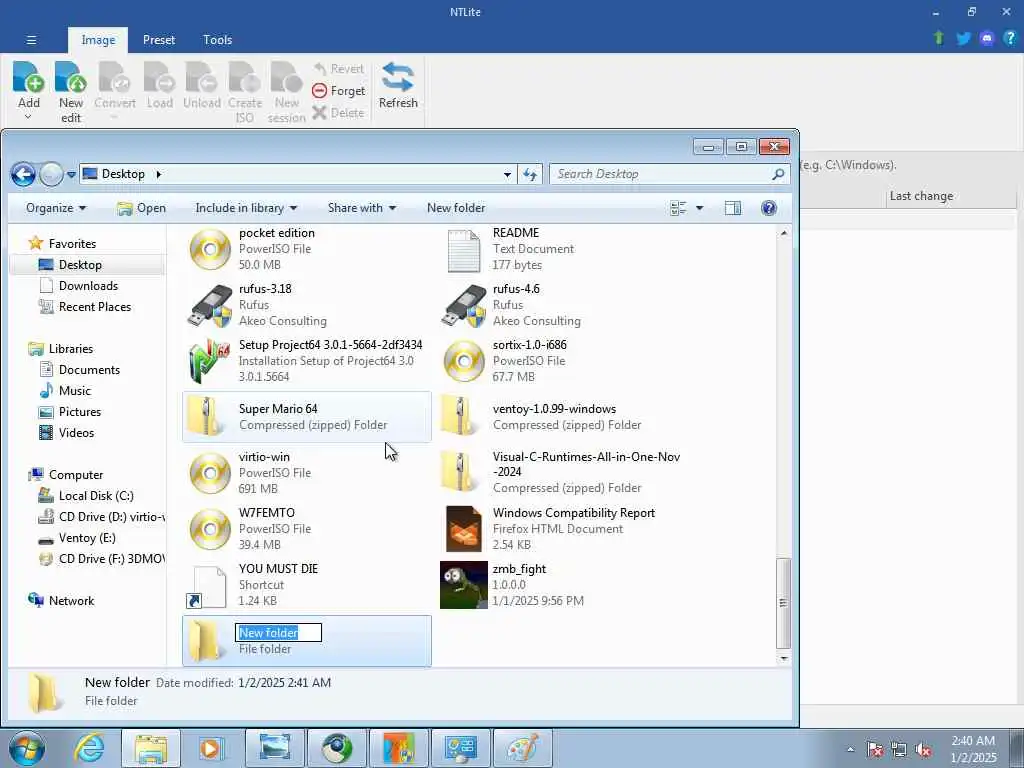Select the pocket edition ISO file

[x=307, y=249]
